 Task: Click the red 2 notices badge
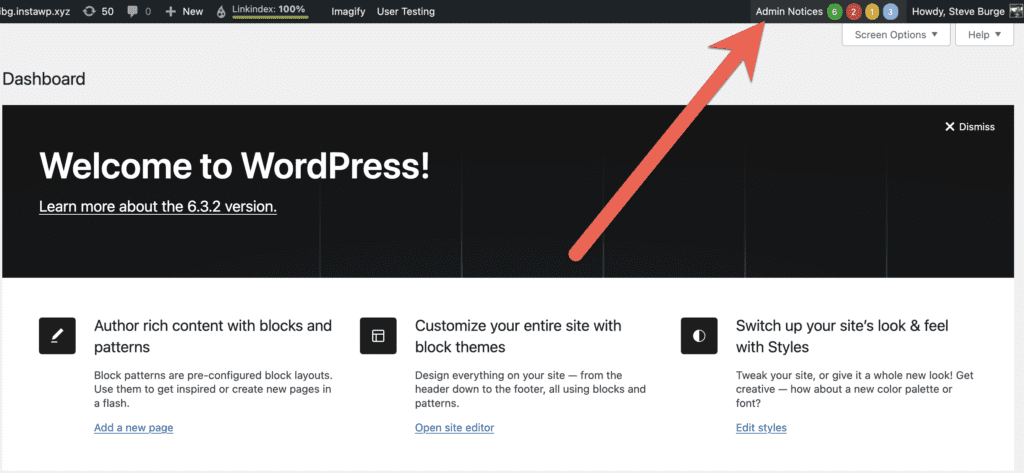click(x=853, y=12)
